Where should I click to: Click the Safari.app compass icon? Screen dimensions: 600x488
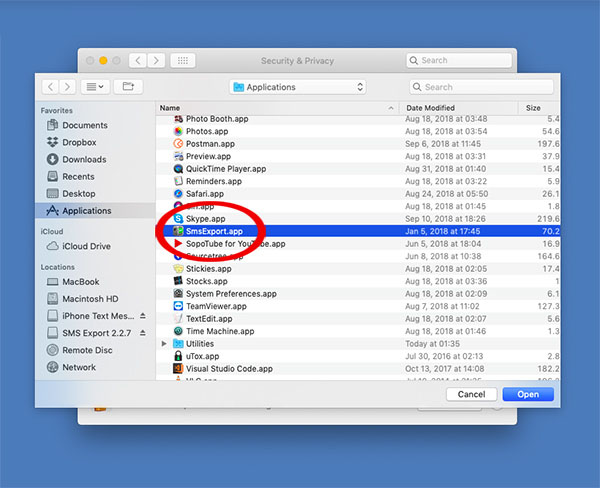178,194
